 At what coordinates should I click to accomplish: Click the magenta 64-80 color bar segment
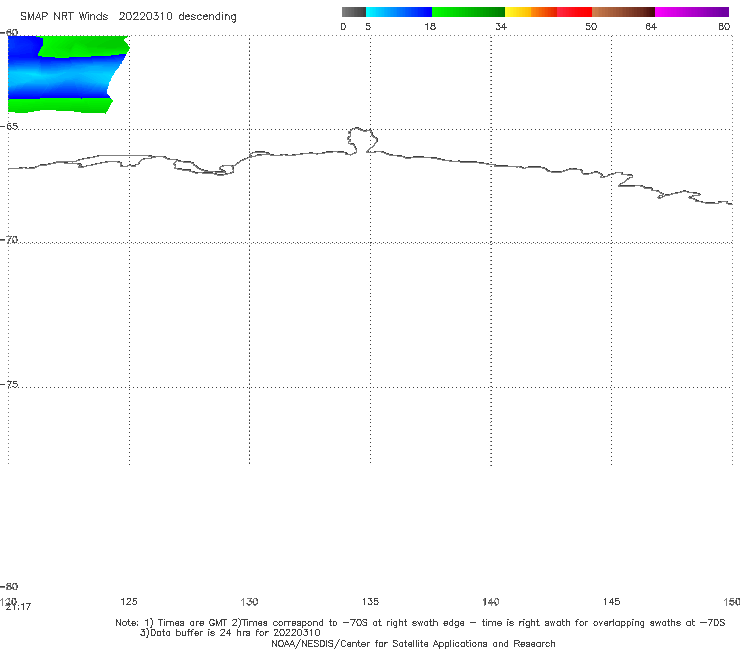[692, 12]
